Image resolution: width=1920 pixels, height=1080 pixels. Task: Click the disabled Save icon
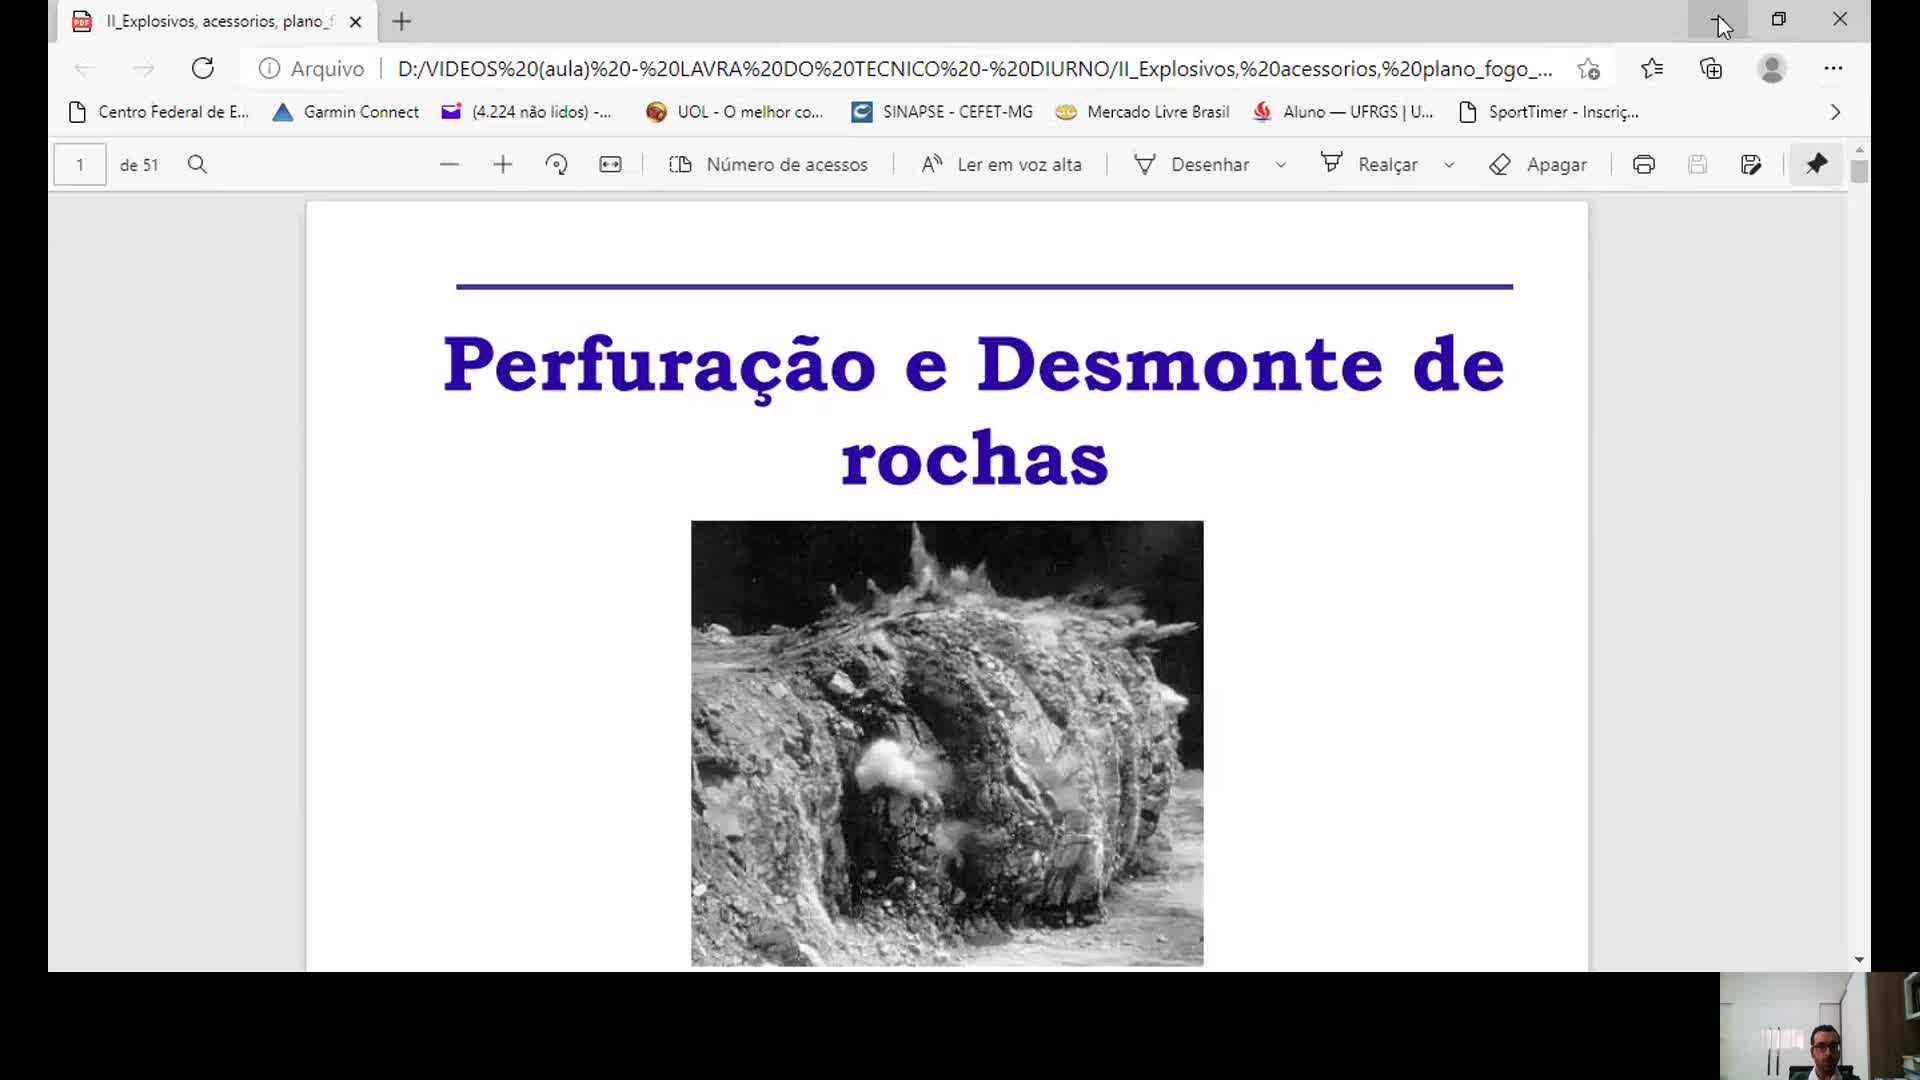(x=1697, y=164)
